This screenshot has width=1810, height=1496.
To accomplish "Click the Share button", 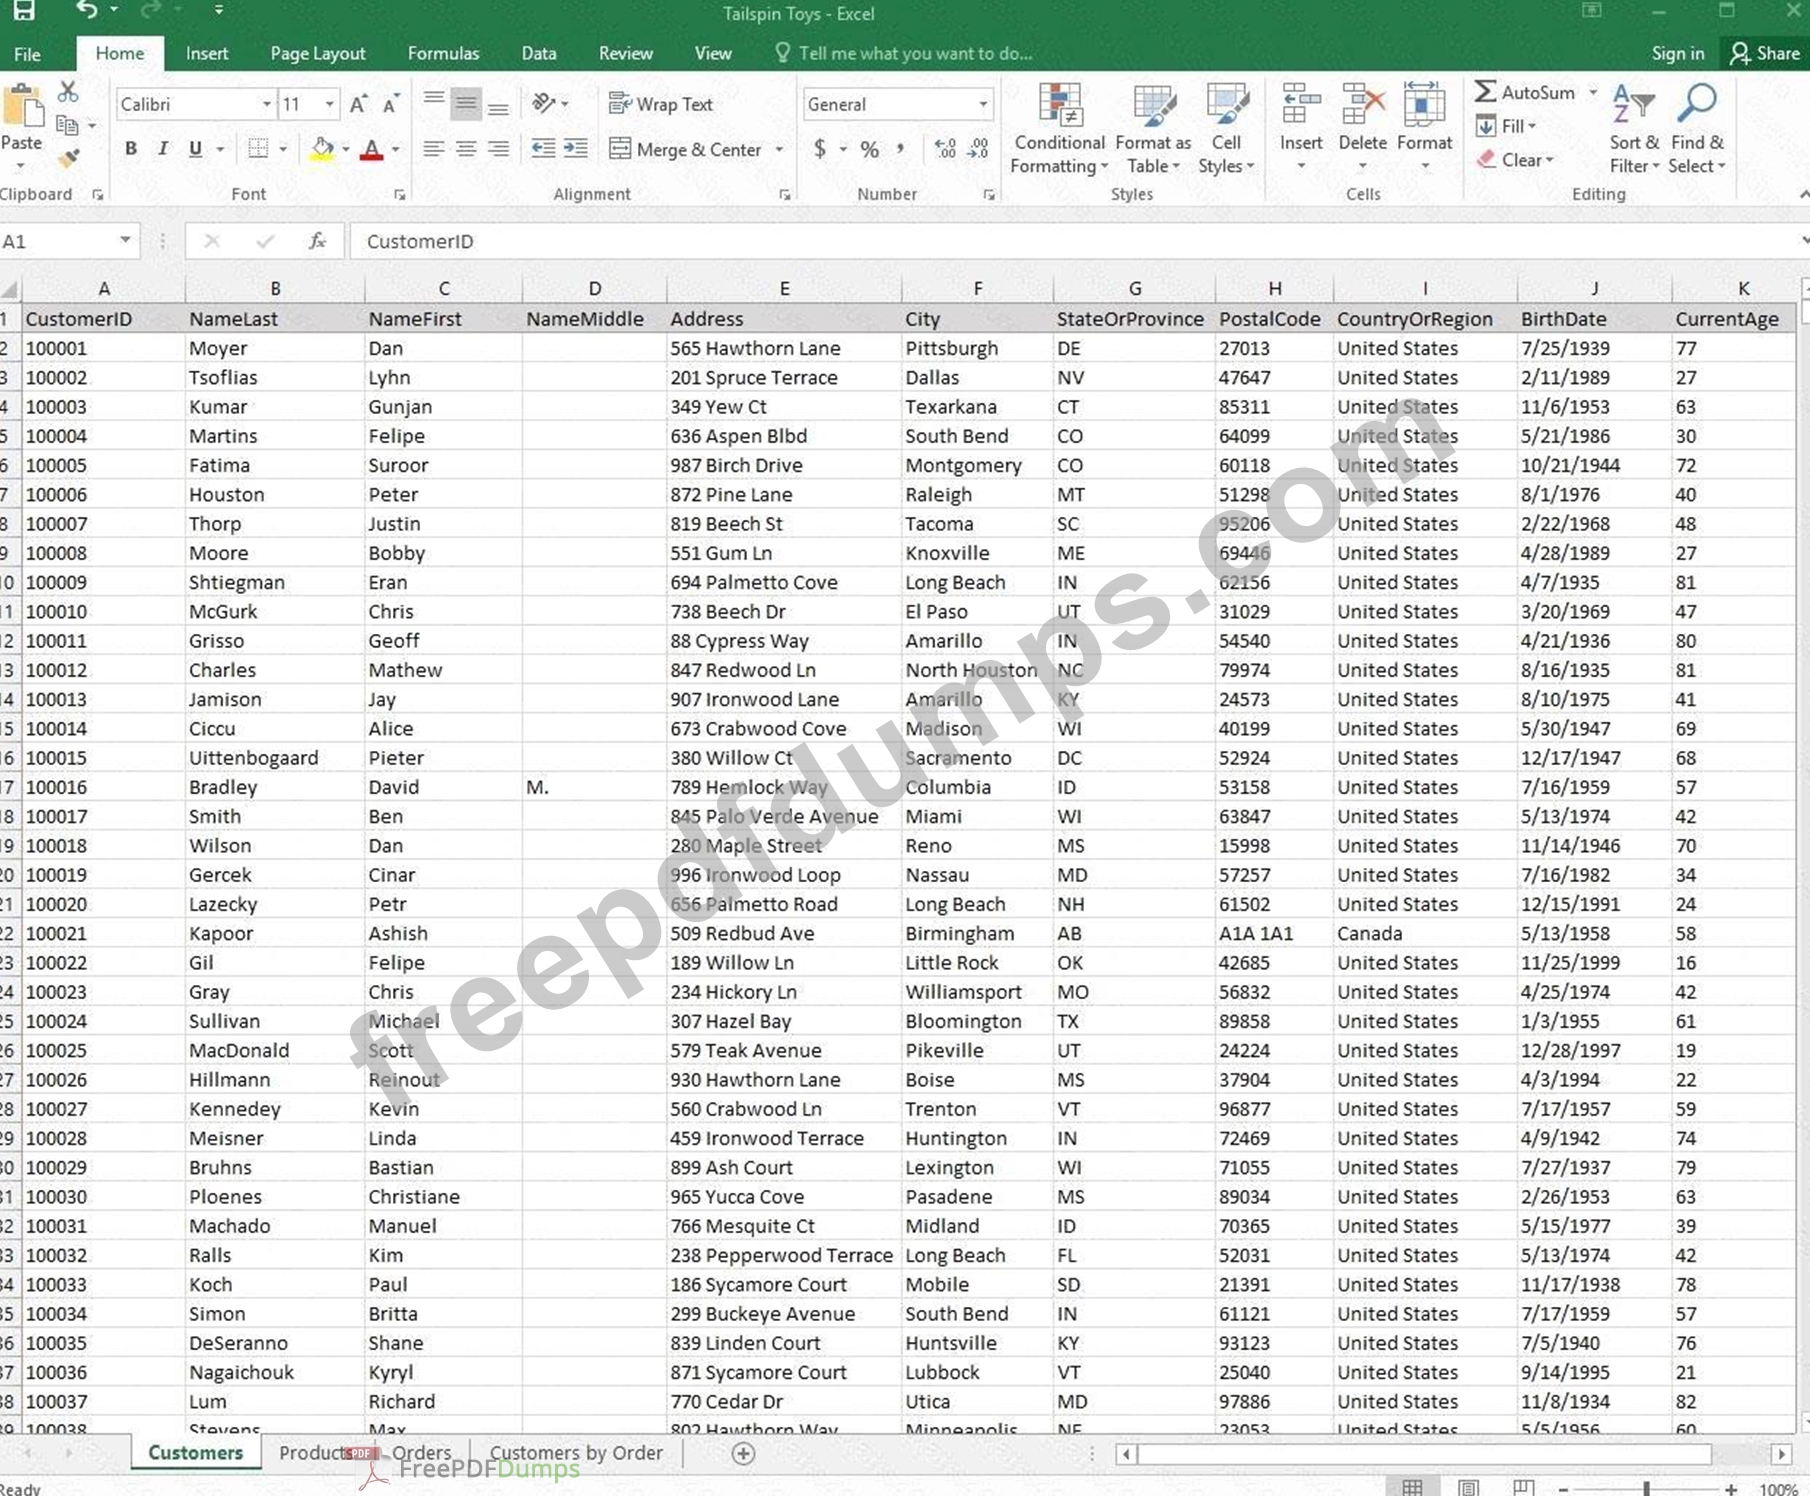I will [x=1765, y=53].
